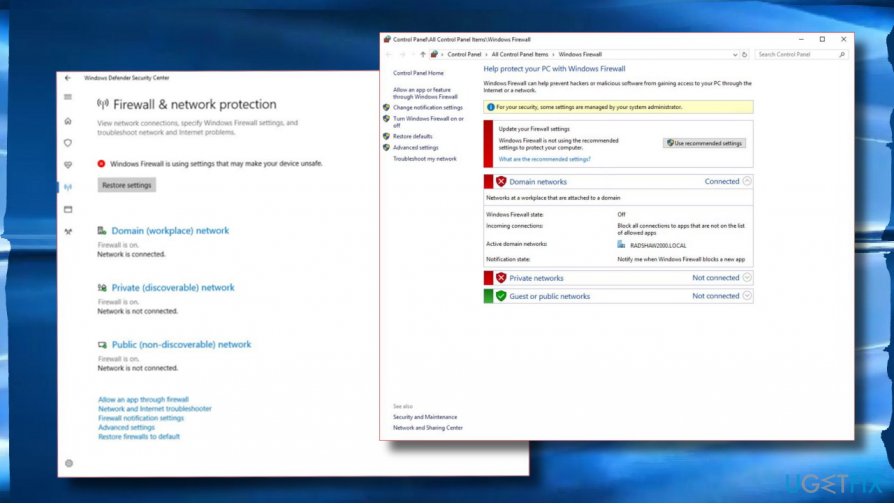894x504 pixels.
Task: Open Control Panel Home link
Action: 418,73
